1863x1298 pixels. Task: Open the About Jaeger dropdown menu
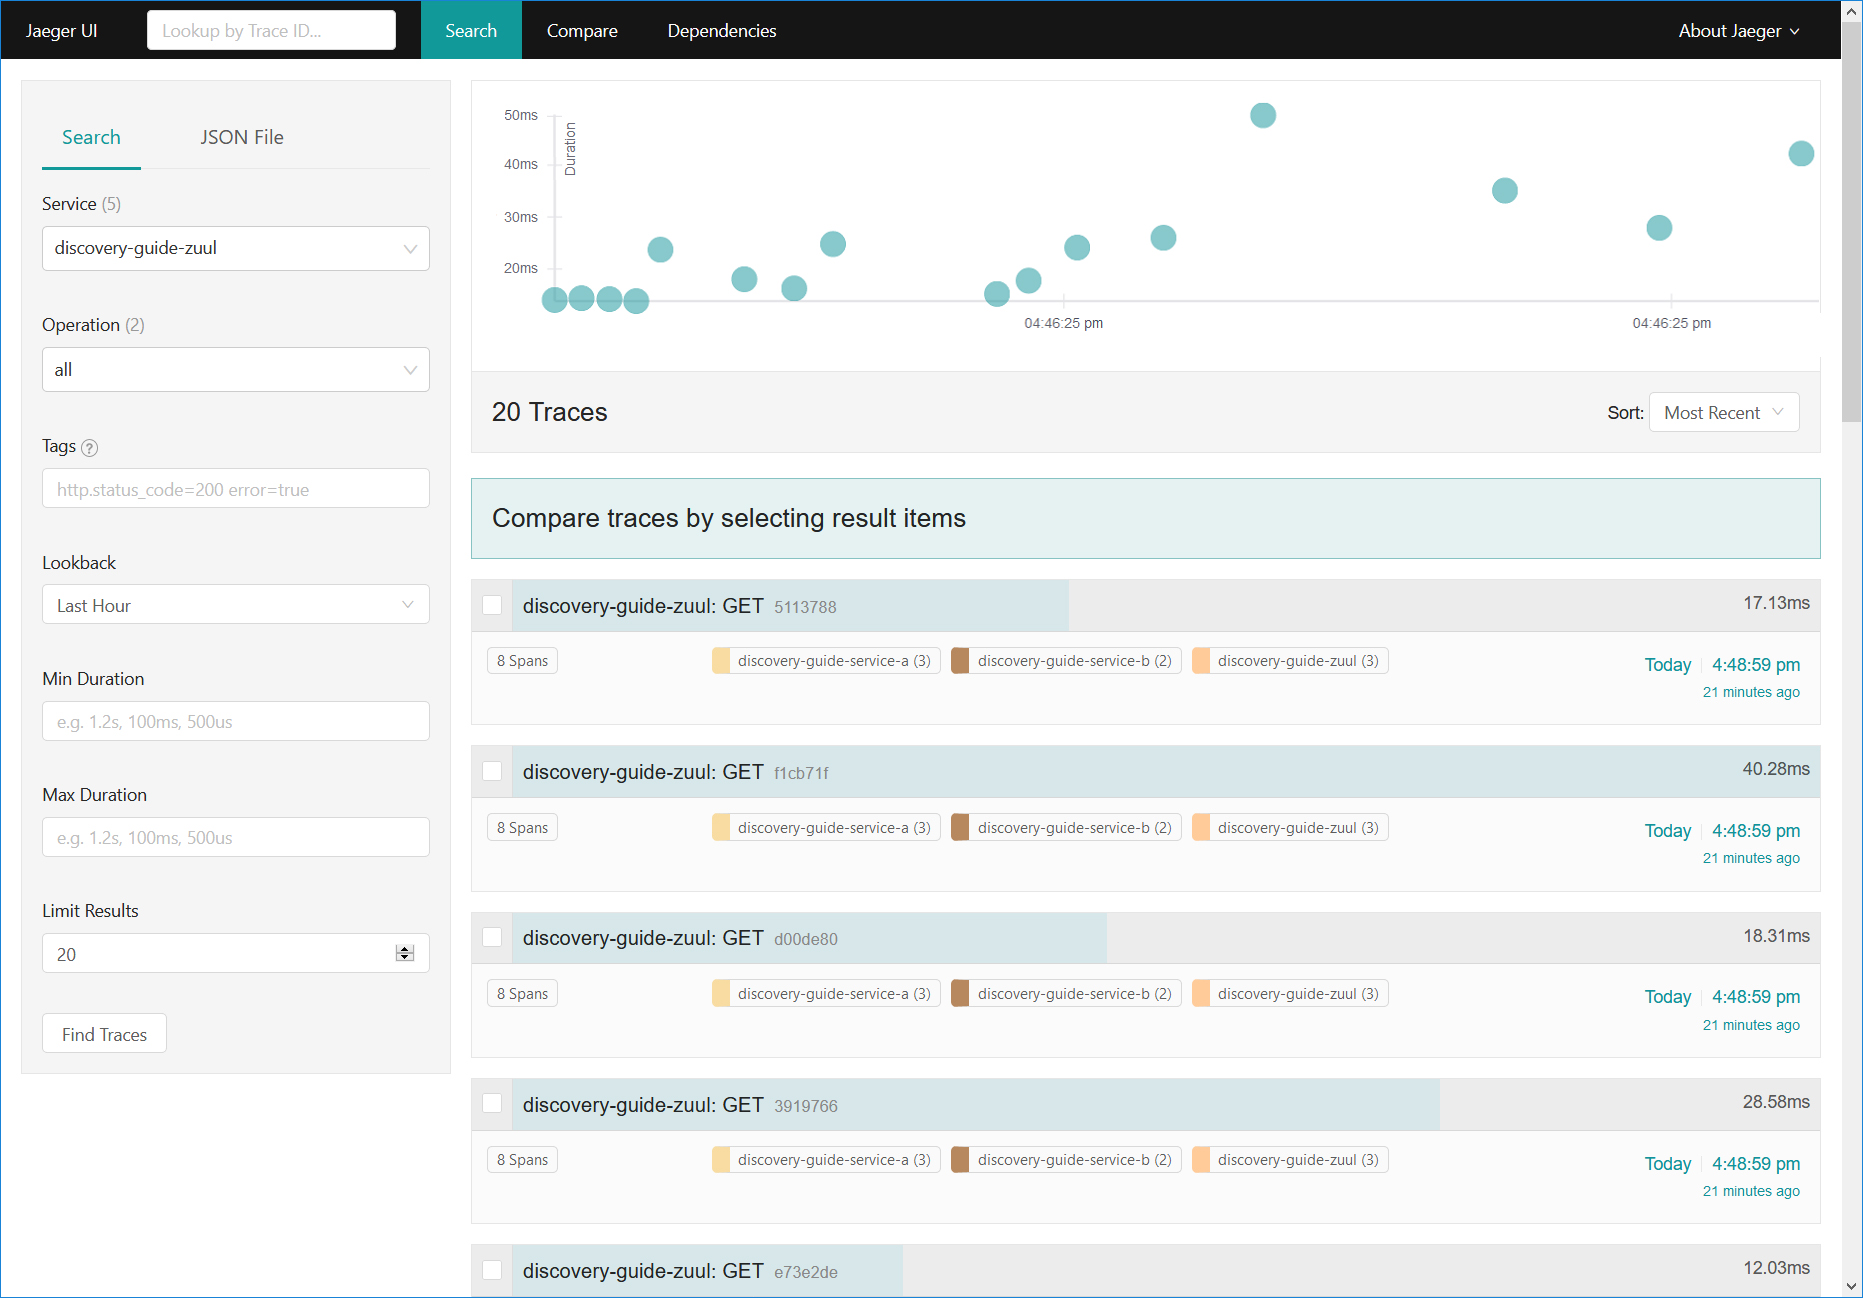click(x=1739, y=31)
